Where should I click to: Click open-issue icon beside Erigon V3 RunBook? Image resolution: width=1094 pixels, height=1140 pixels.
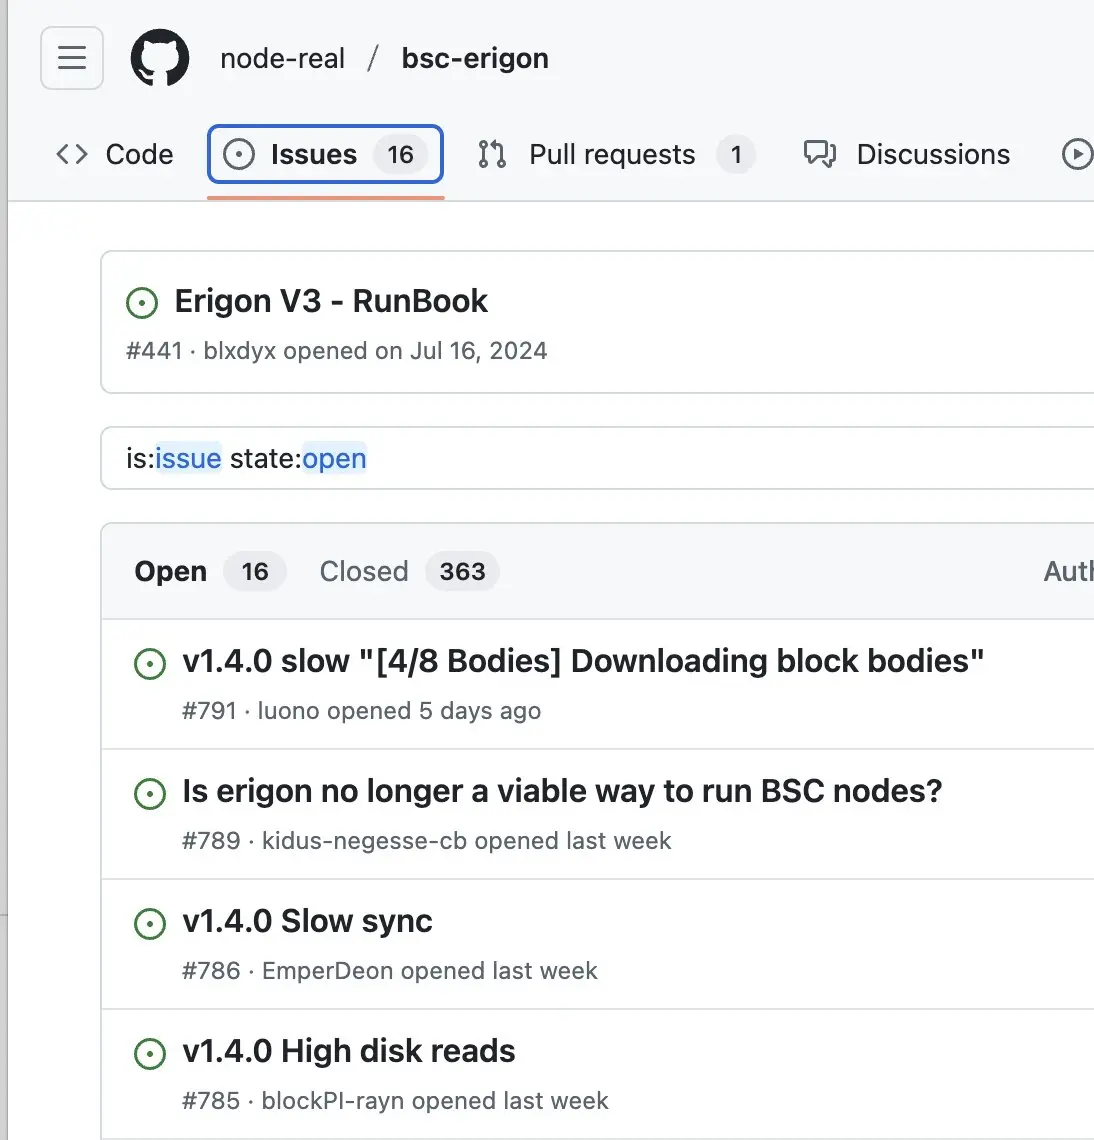click(x=142, y=303)
